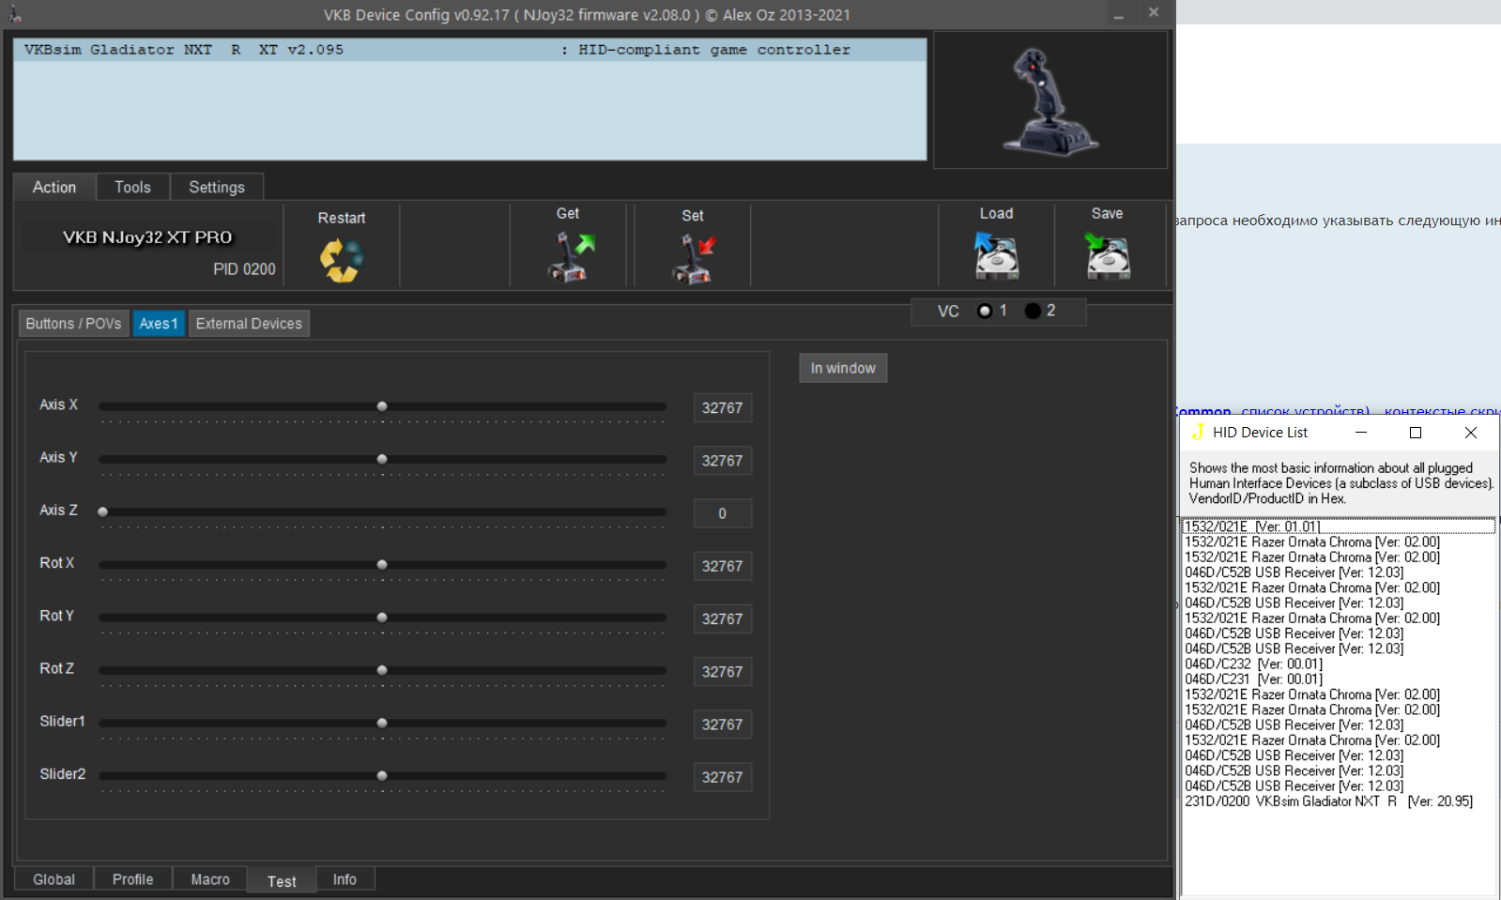1501x900 pixels.
Task: Select the Test bottom tab
Action: coord(282,880)
